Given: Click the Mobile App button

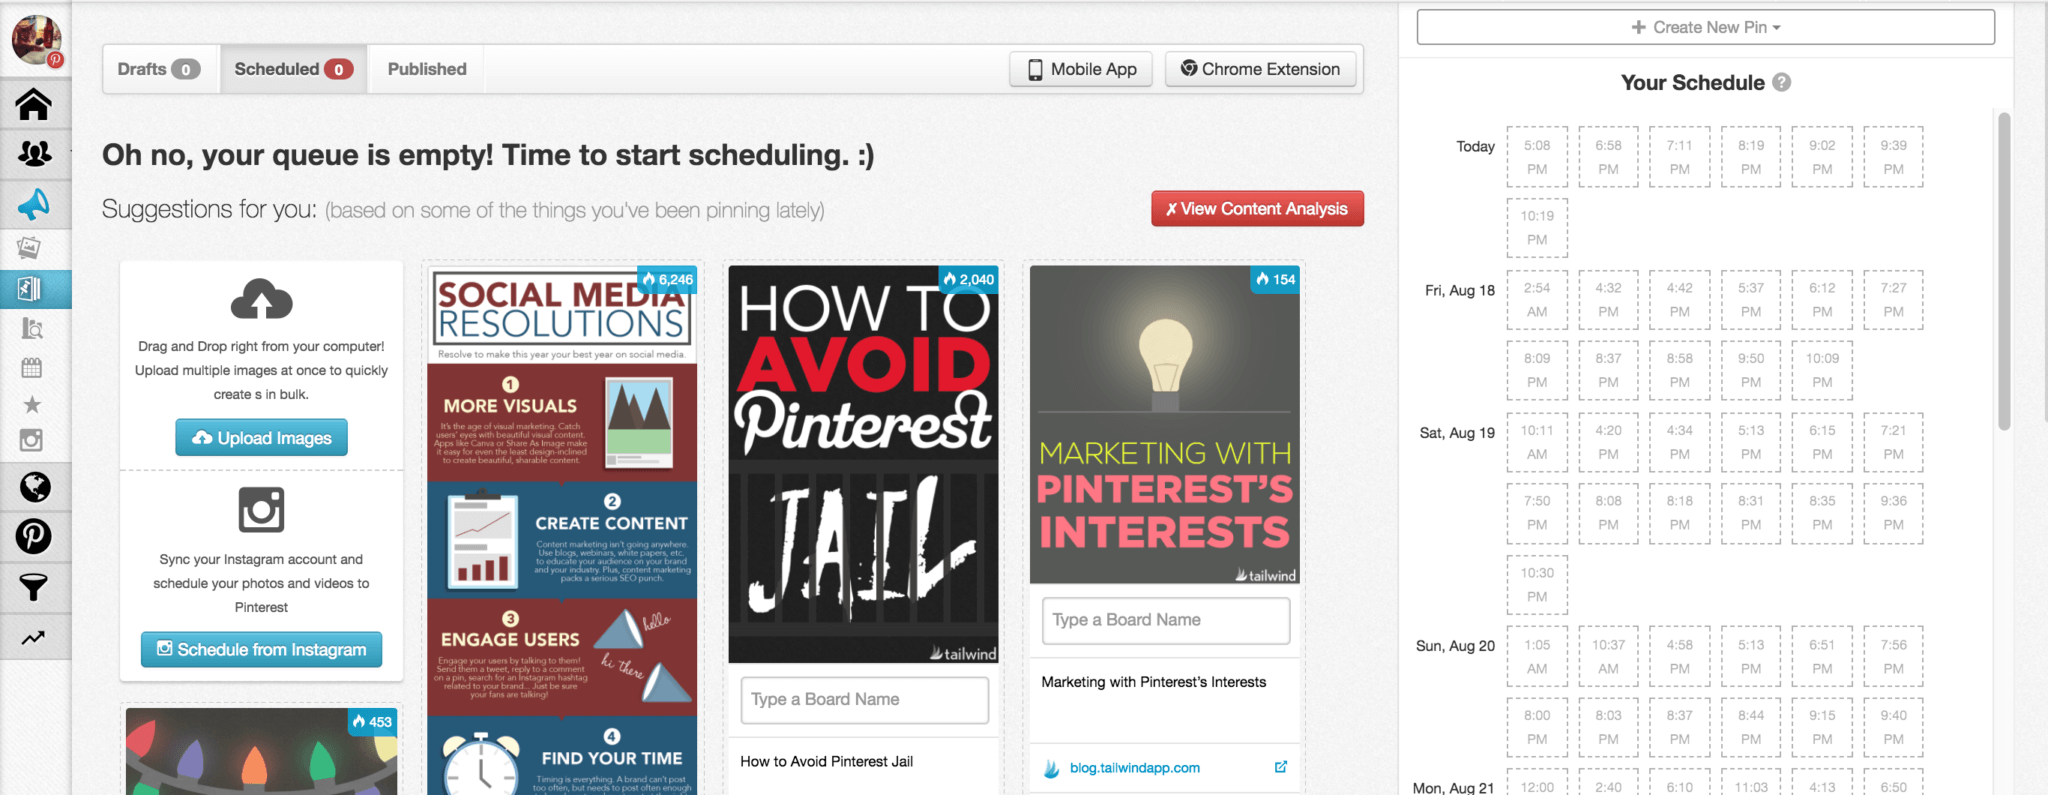Looking at the screenshot, I should point(1082,69).
